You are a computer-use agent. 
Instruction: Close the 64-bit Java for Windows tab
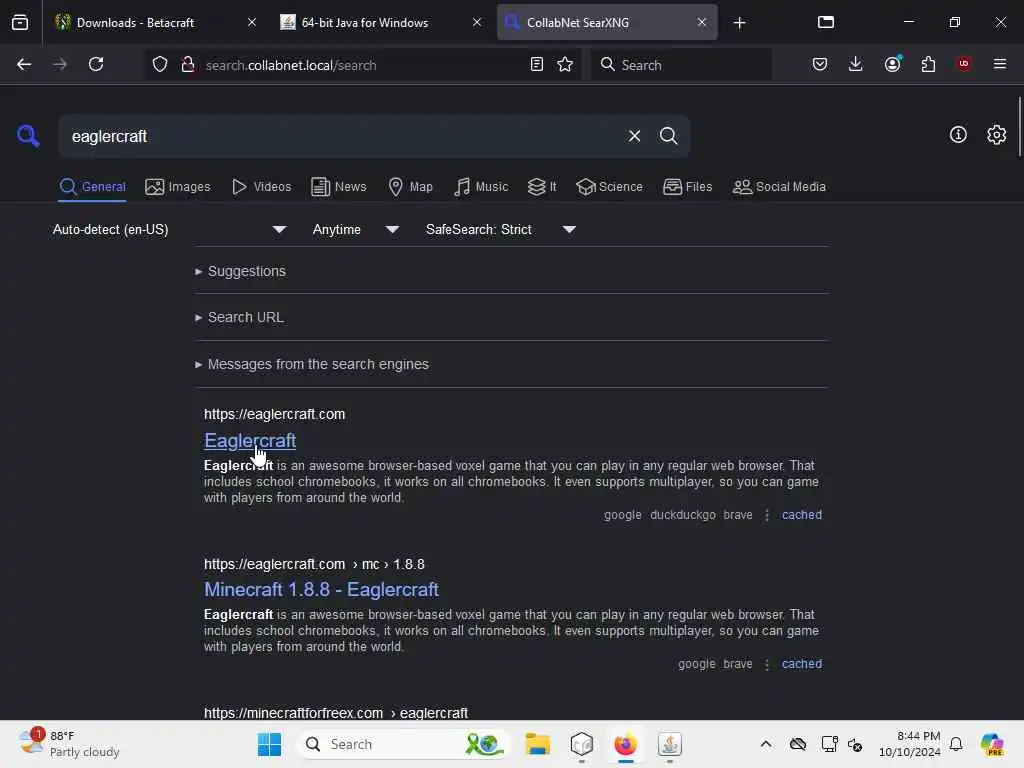pyautogui.click(x=477, y=22)
